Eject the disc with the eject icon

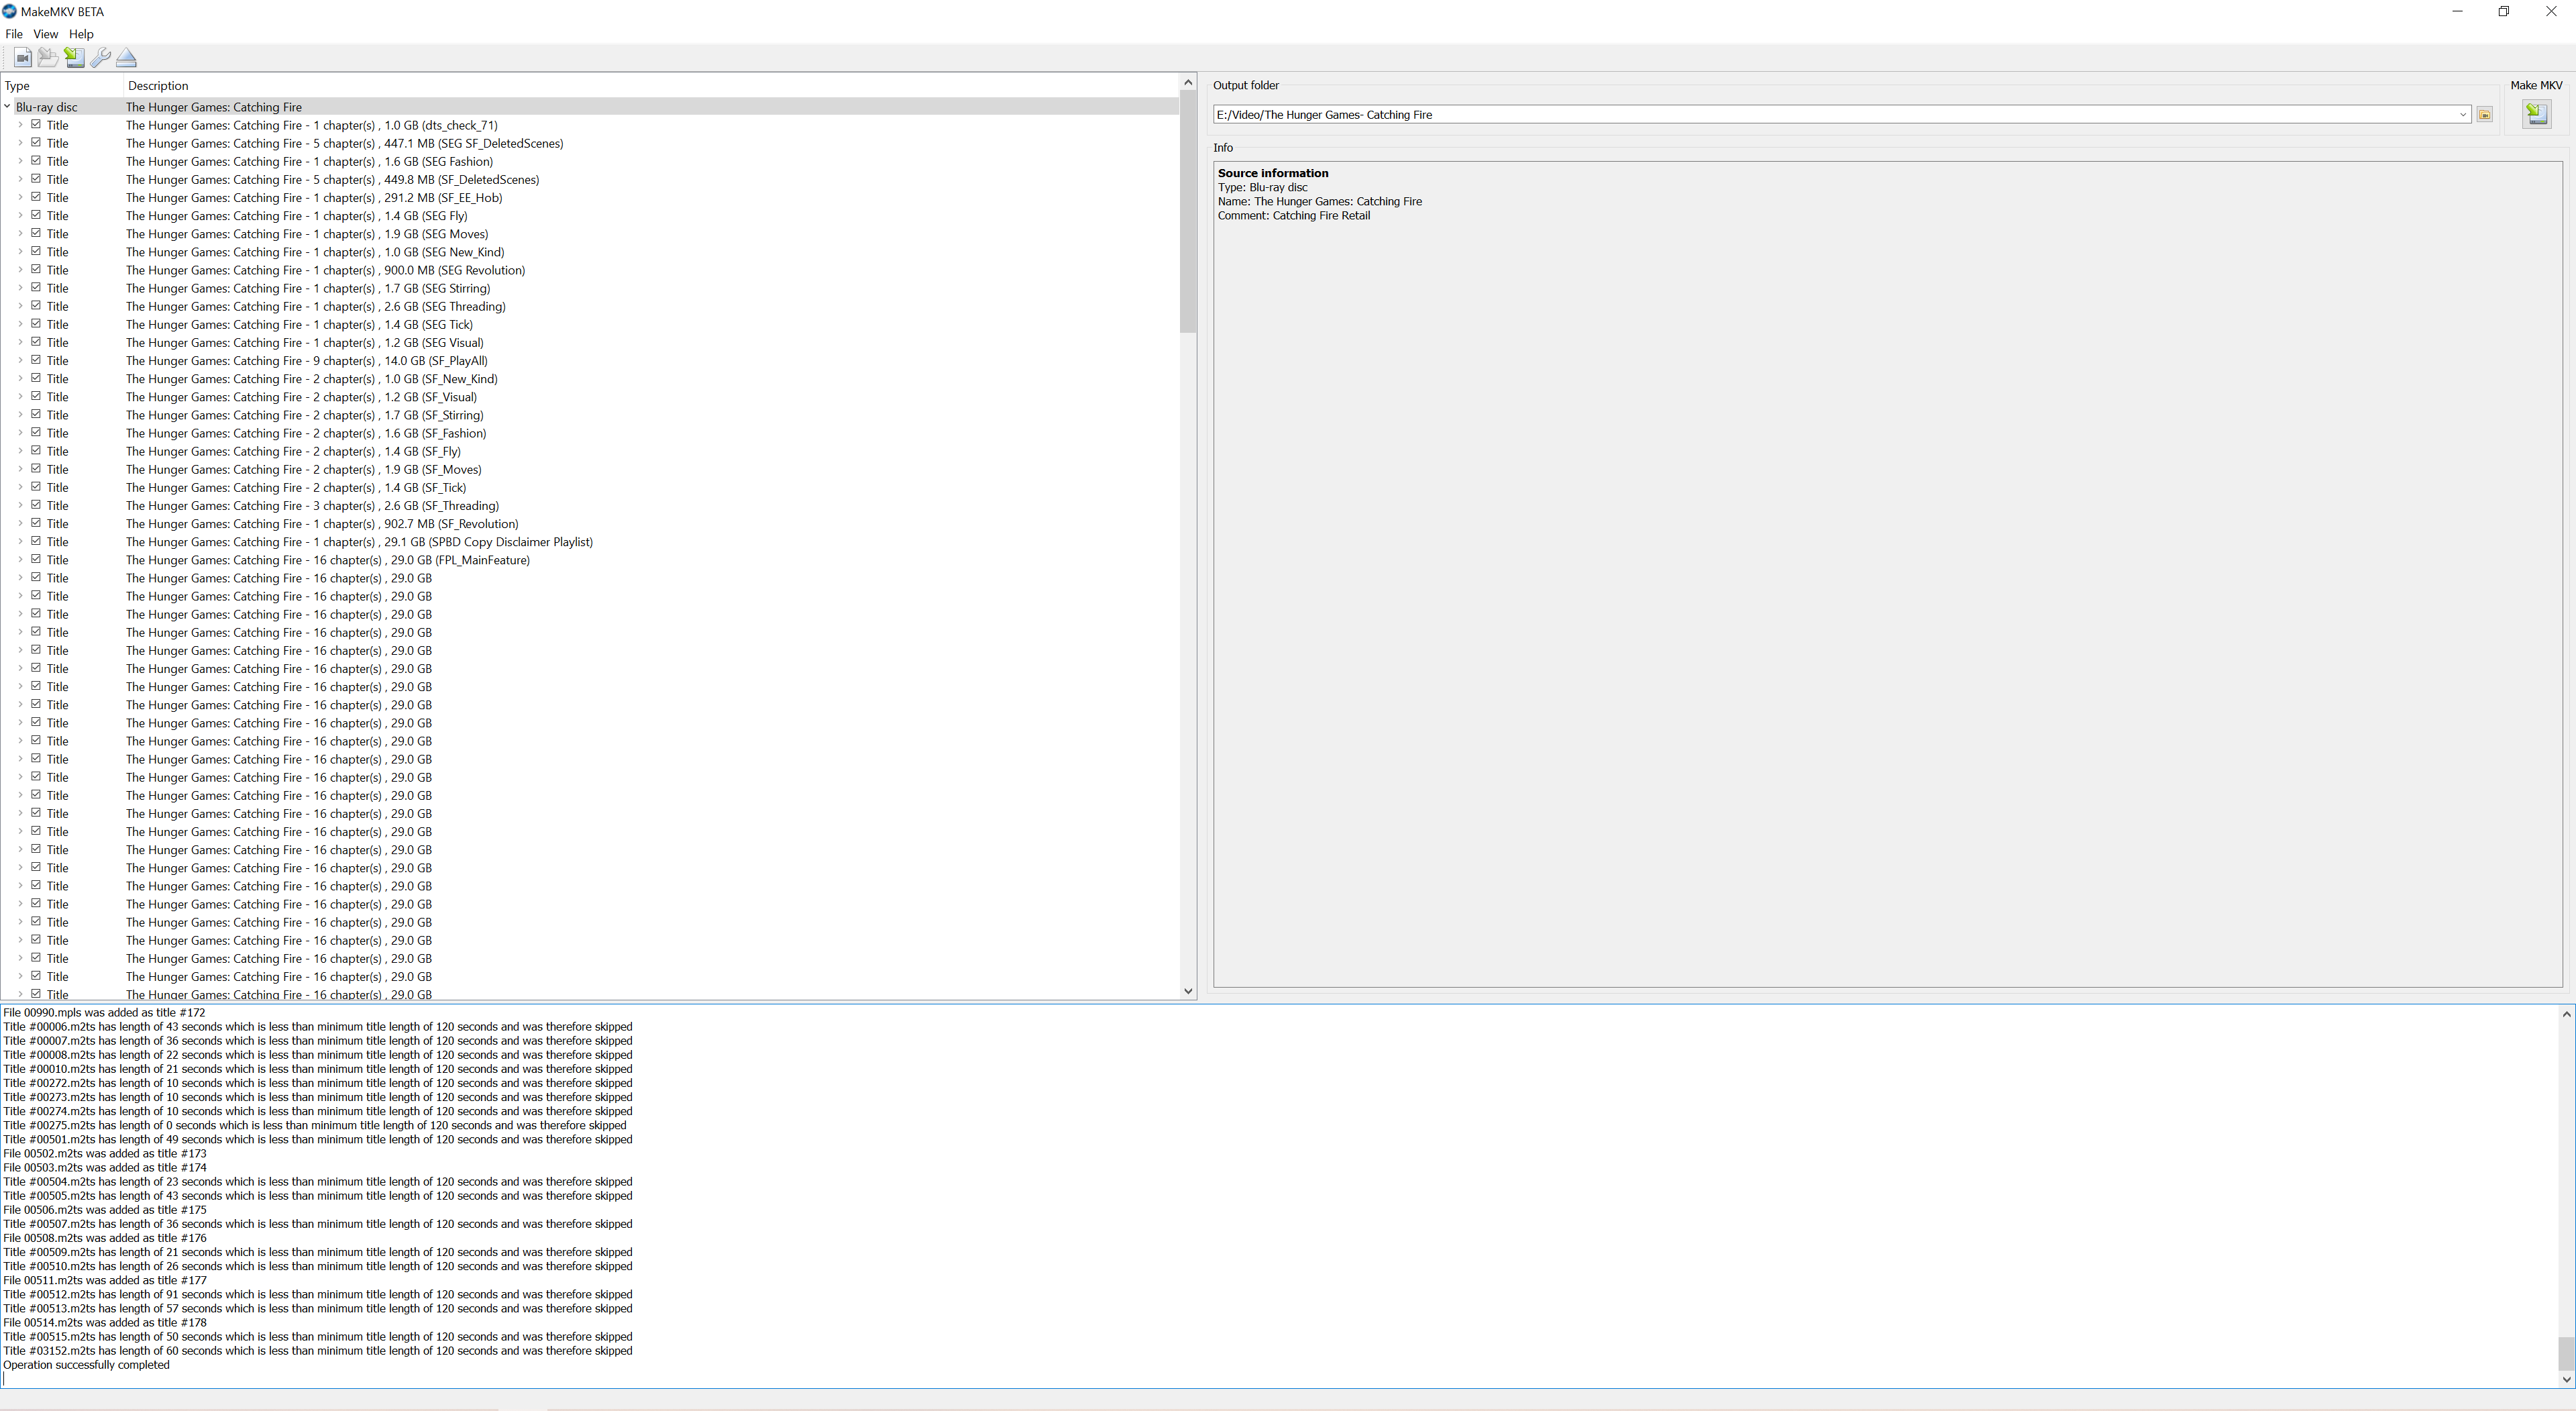coord(126,58)
